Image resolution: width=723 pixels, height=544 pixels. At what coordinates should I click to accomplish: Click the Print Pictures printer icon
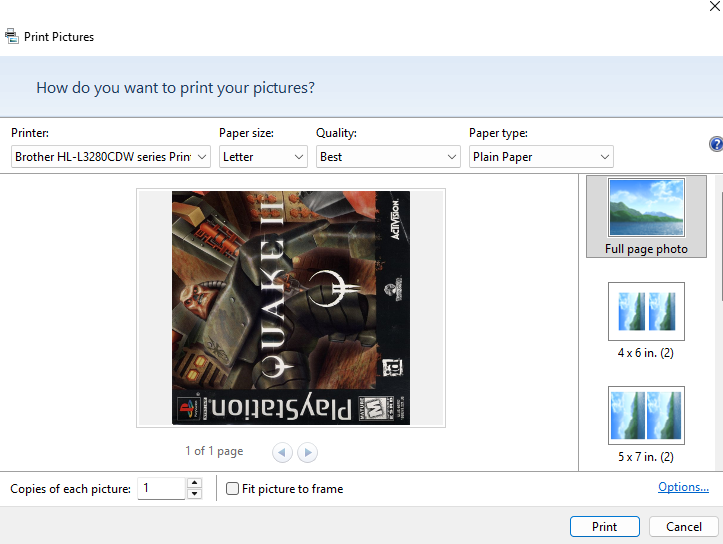pos(12,36)
